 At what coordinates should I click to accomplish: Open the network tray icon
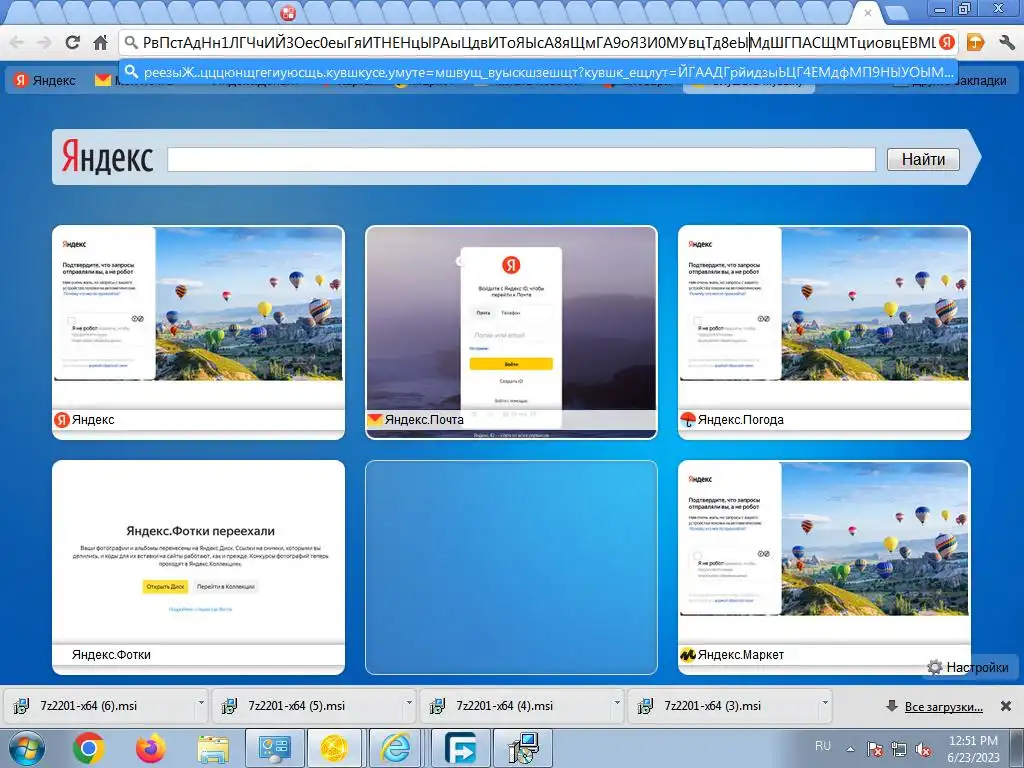tap(899, 749)
